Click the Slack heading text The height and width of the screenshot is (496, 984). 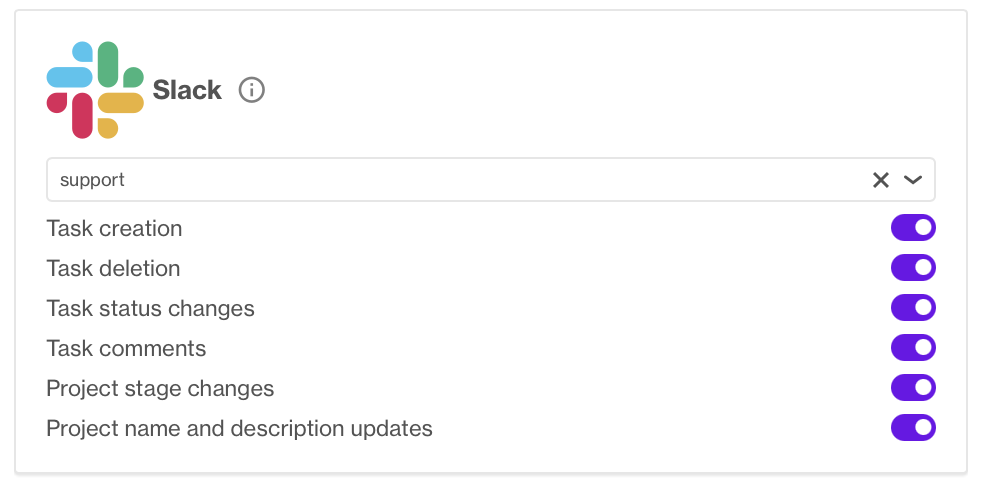click(187, 90)
